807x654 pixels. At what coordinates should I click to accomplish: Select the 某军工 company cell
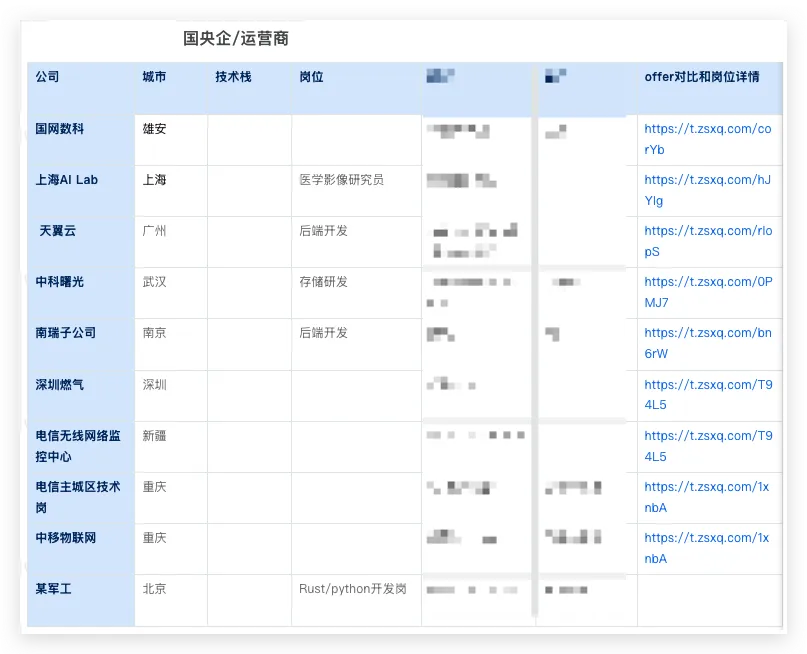tap(54, 589)
